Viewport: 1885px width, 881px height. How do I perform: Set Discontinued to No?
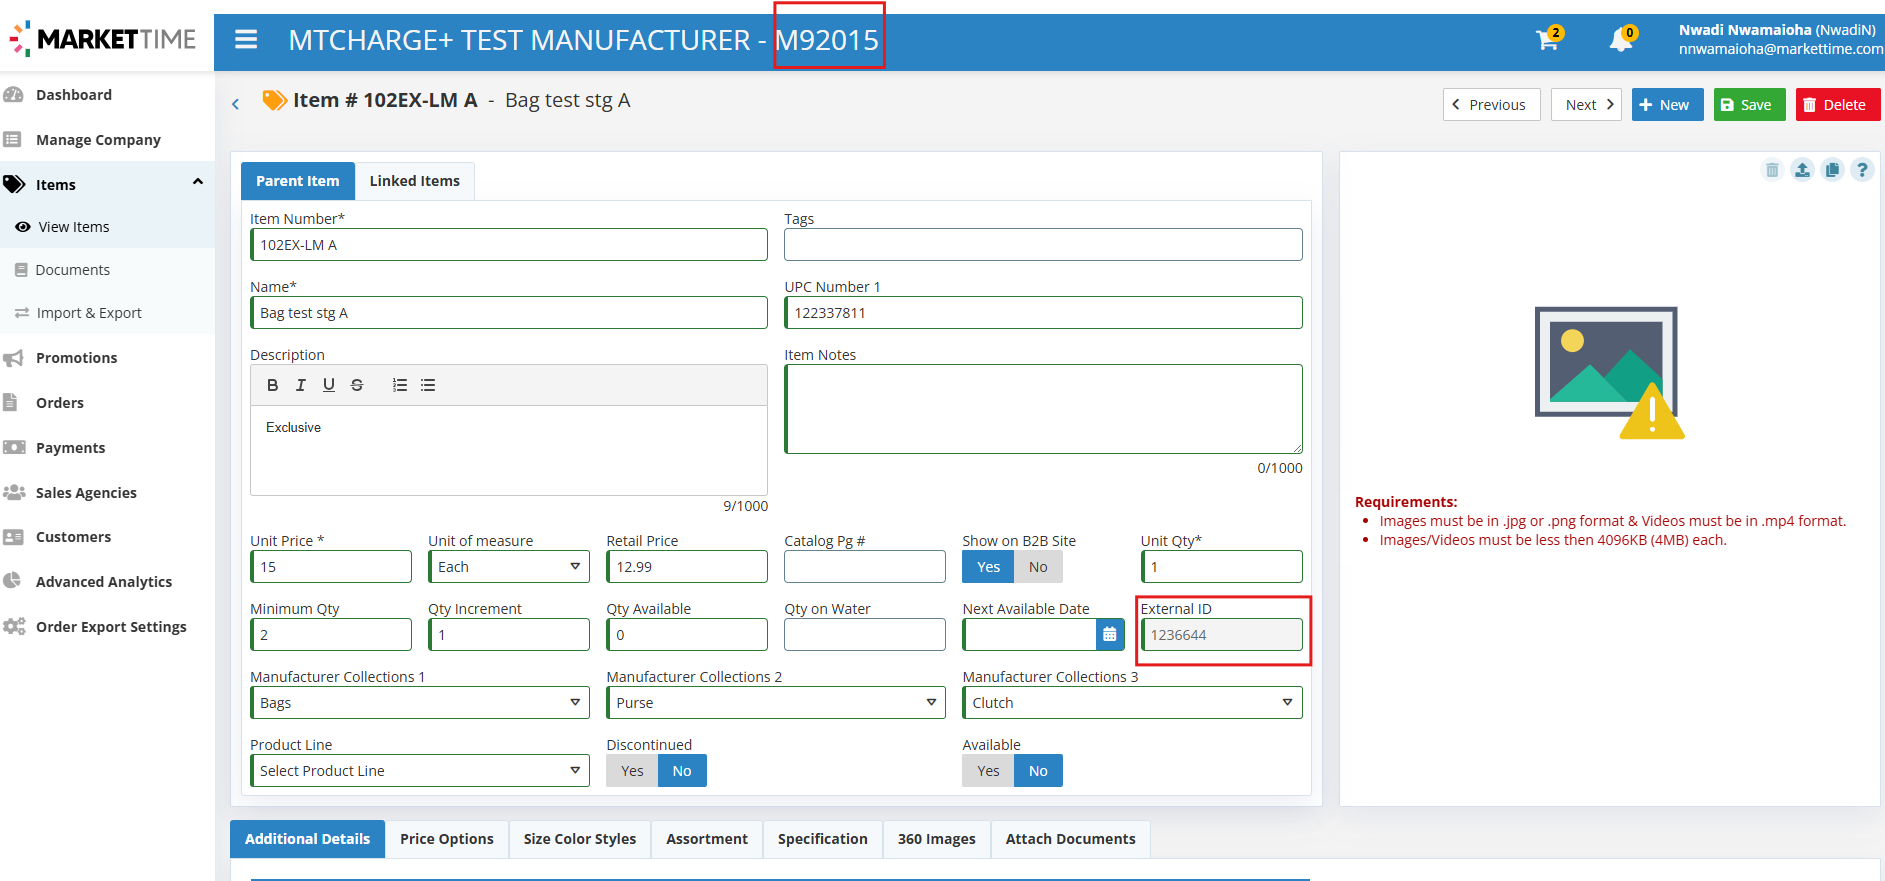(x=682, y=771)
